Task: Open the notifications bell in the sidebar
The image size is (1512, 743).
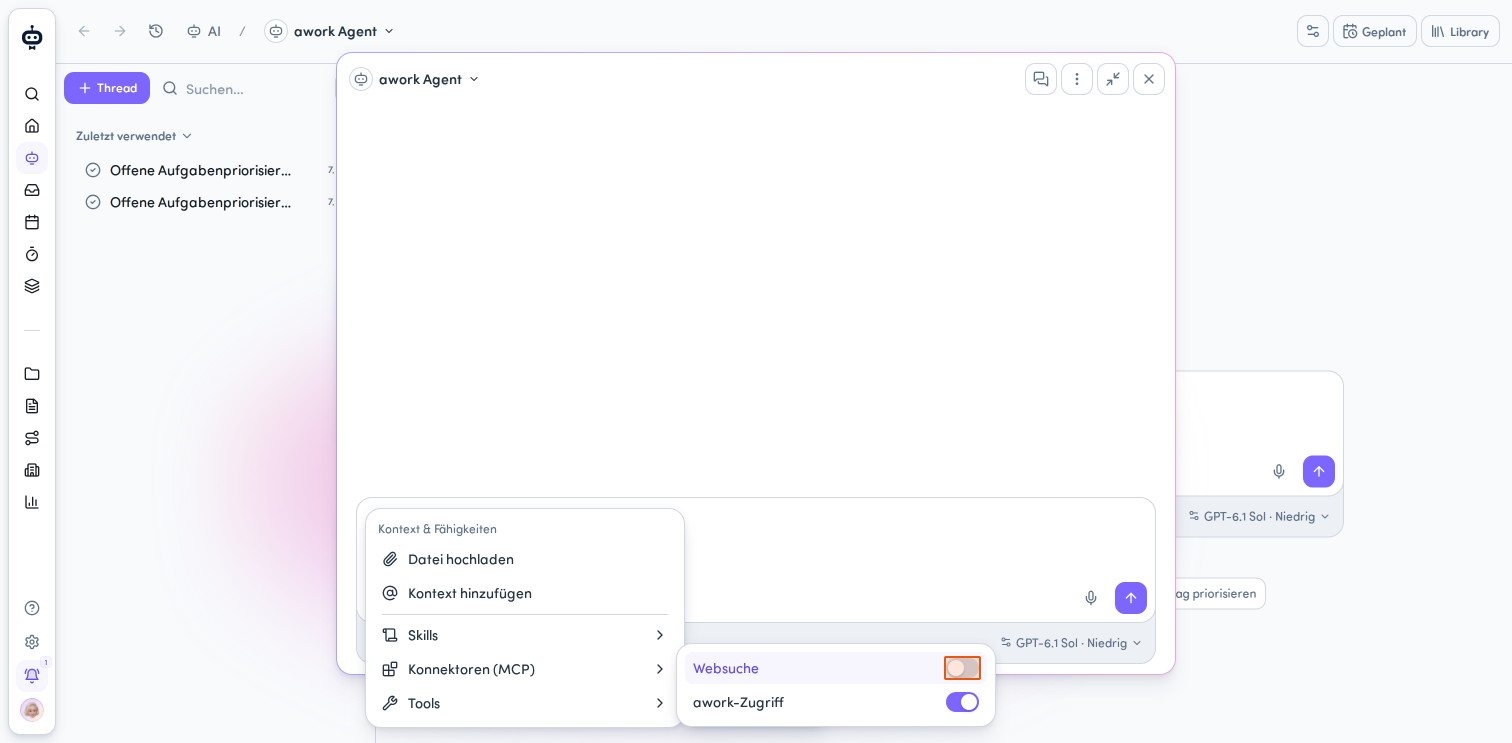Action: [32, 675]
